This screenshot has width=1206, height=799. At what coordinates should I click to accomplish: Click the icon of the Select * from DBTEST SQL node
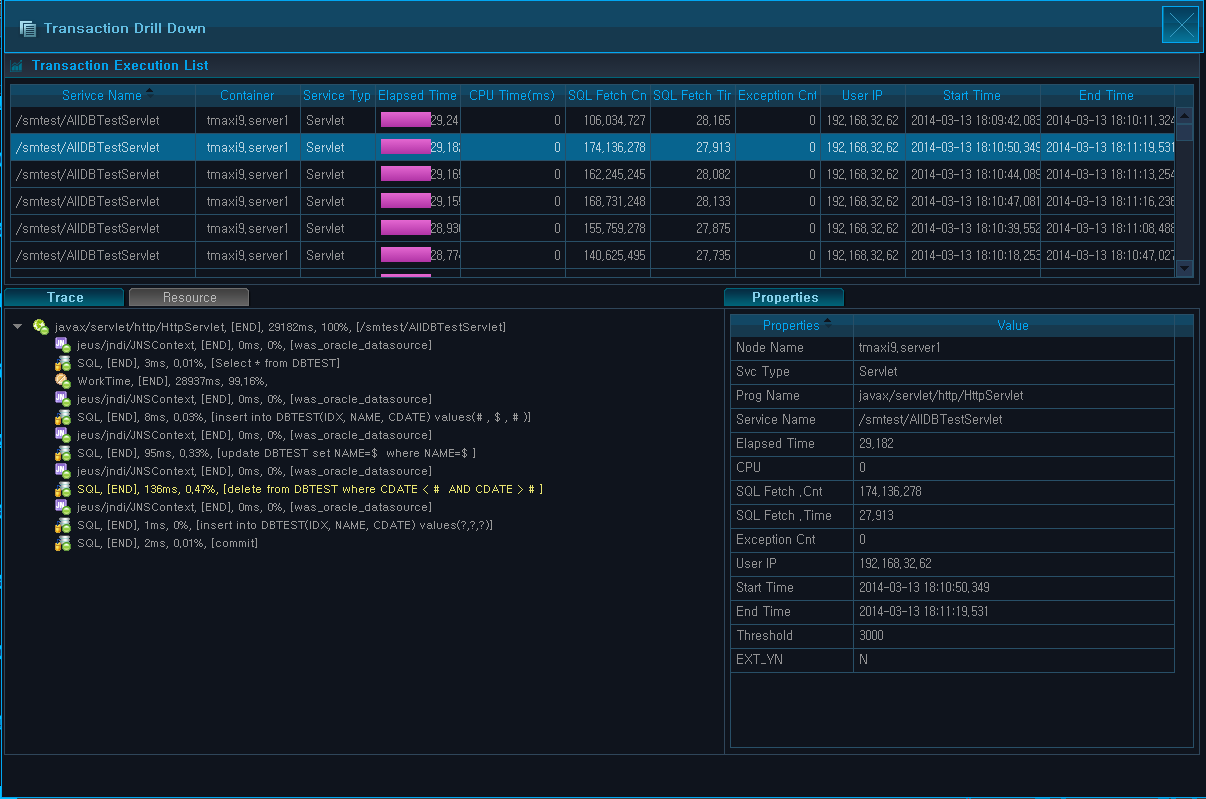point(63,363)
